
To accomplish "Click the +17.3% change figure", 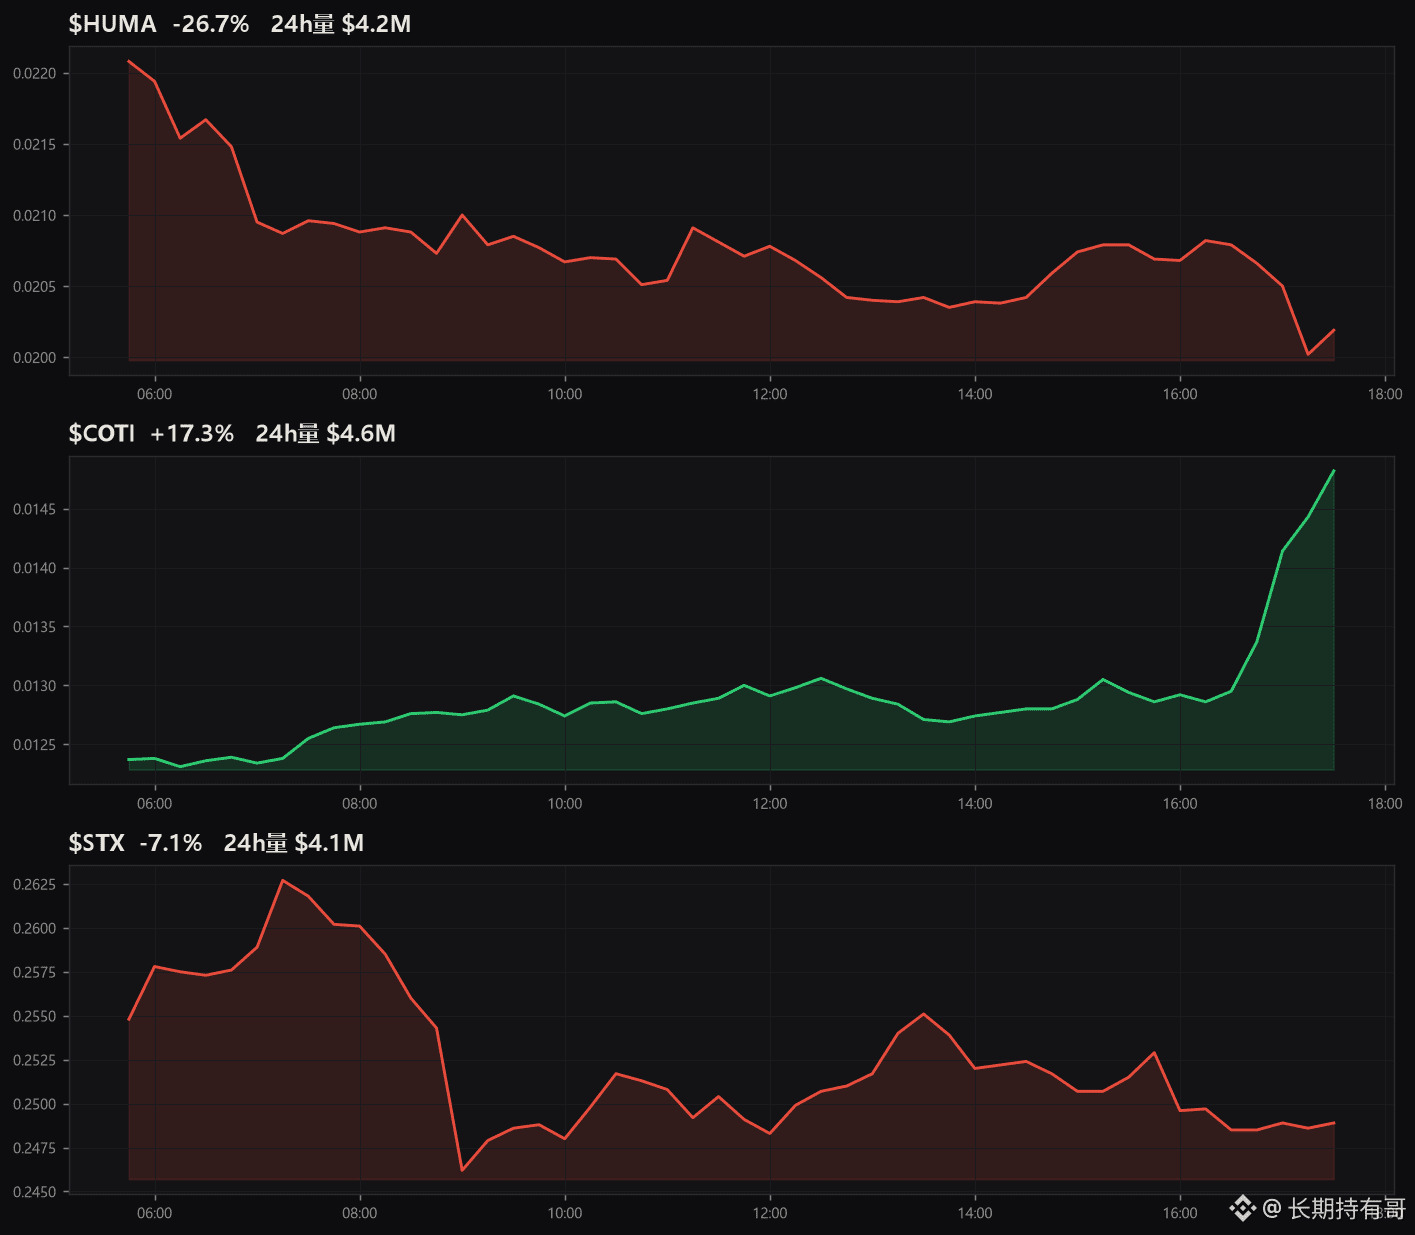I will [192, 433].
